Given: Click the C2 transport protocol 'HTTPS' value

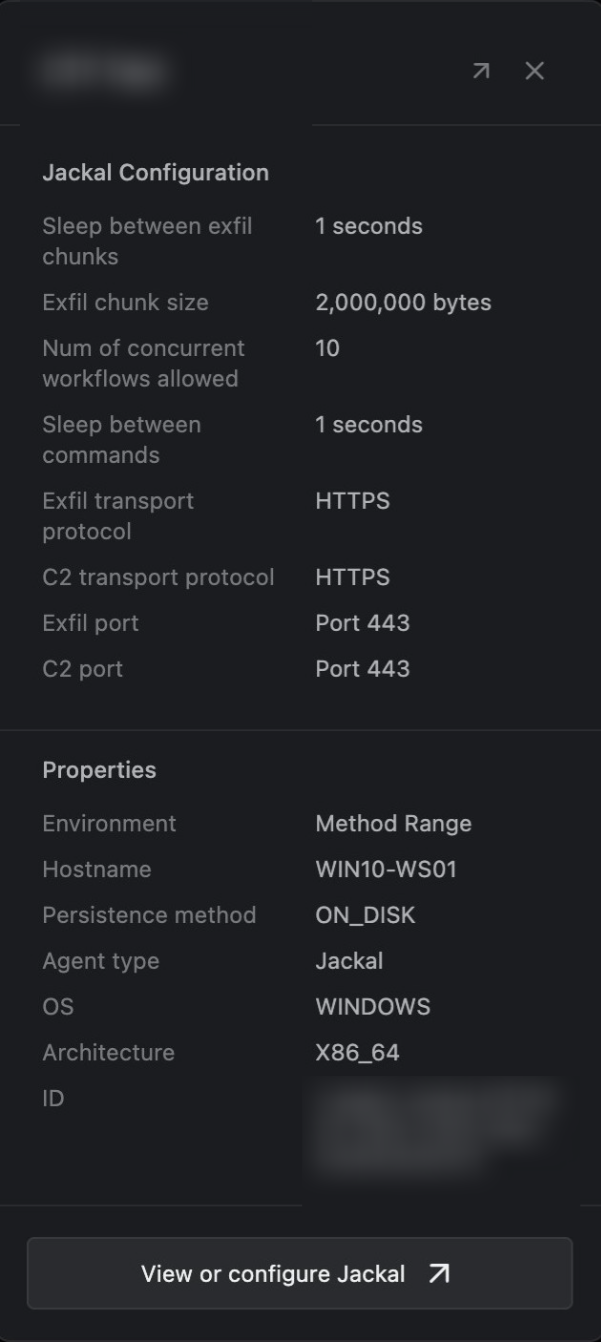Looking at the screenshot, I should tap(352, 577).
